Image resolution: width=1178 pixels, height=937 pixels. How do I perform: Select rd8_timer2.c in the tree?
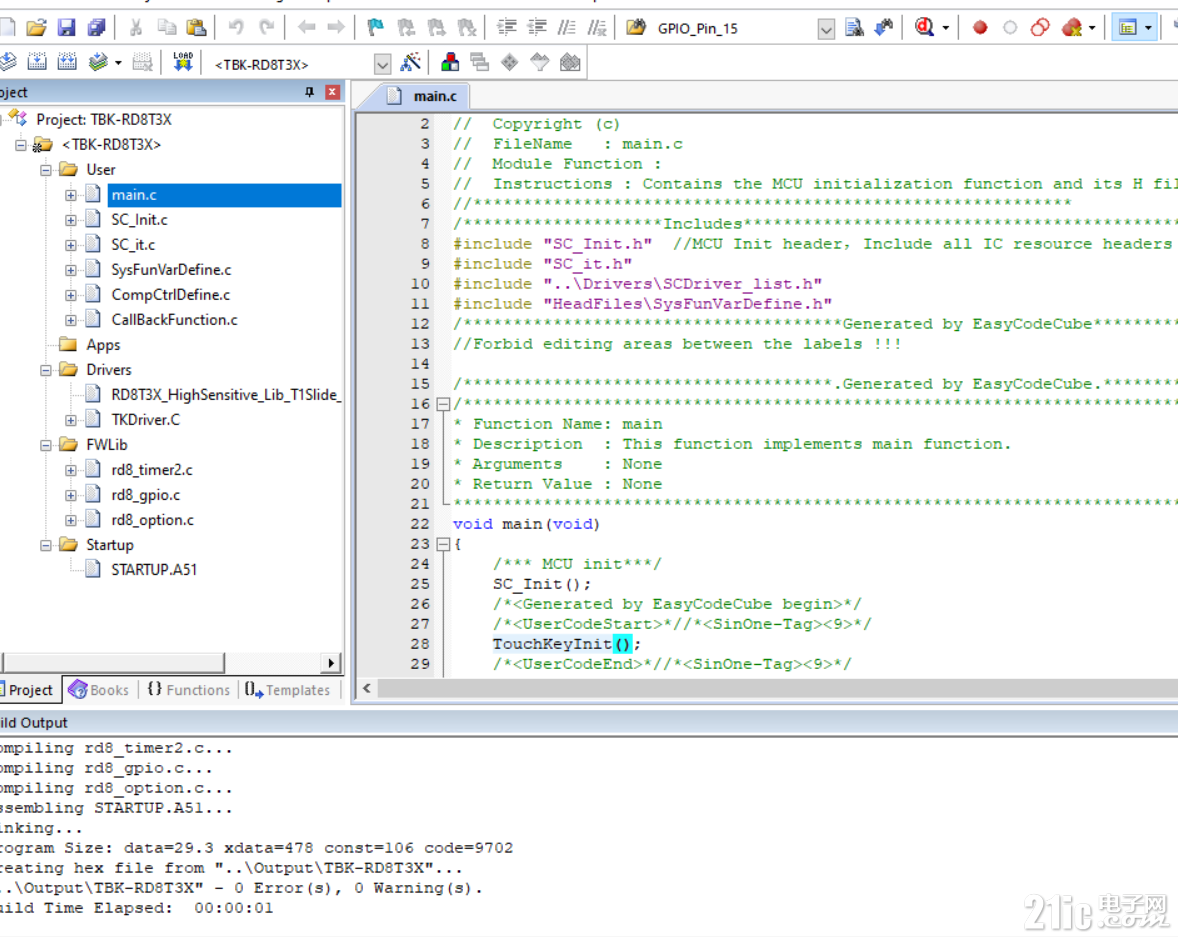coord(152,470)
